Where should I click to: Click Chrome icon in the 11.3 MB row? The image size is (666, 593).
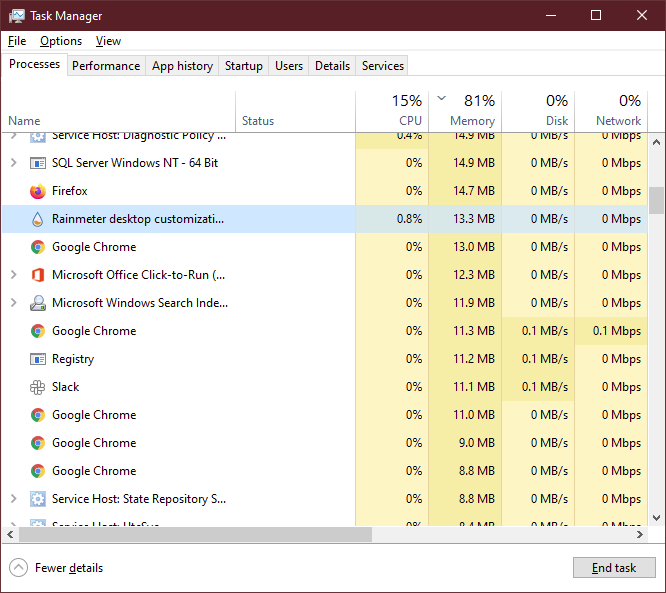point(38,331)
